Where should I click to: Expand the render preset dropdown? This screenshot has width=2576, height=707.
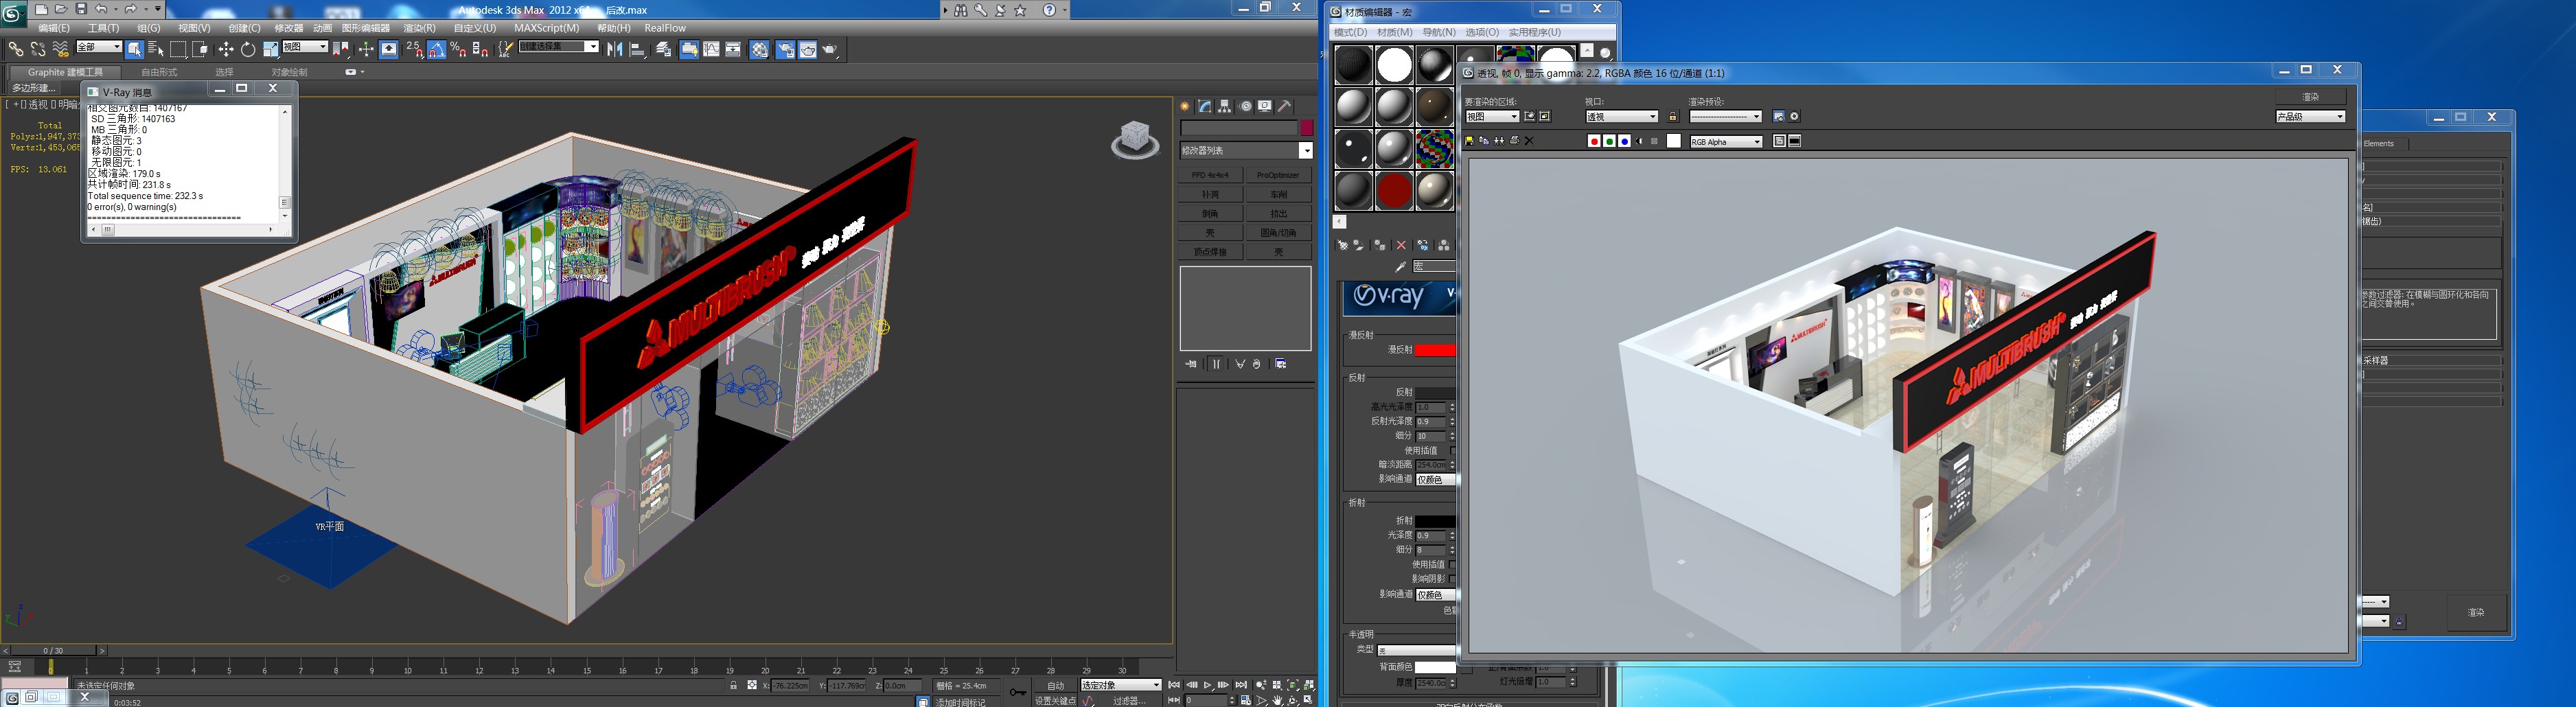tap(1725, 117)
